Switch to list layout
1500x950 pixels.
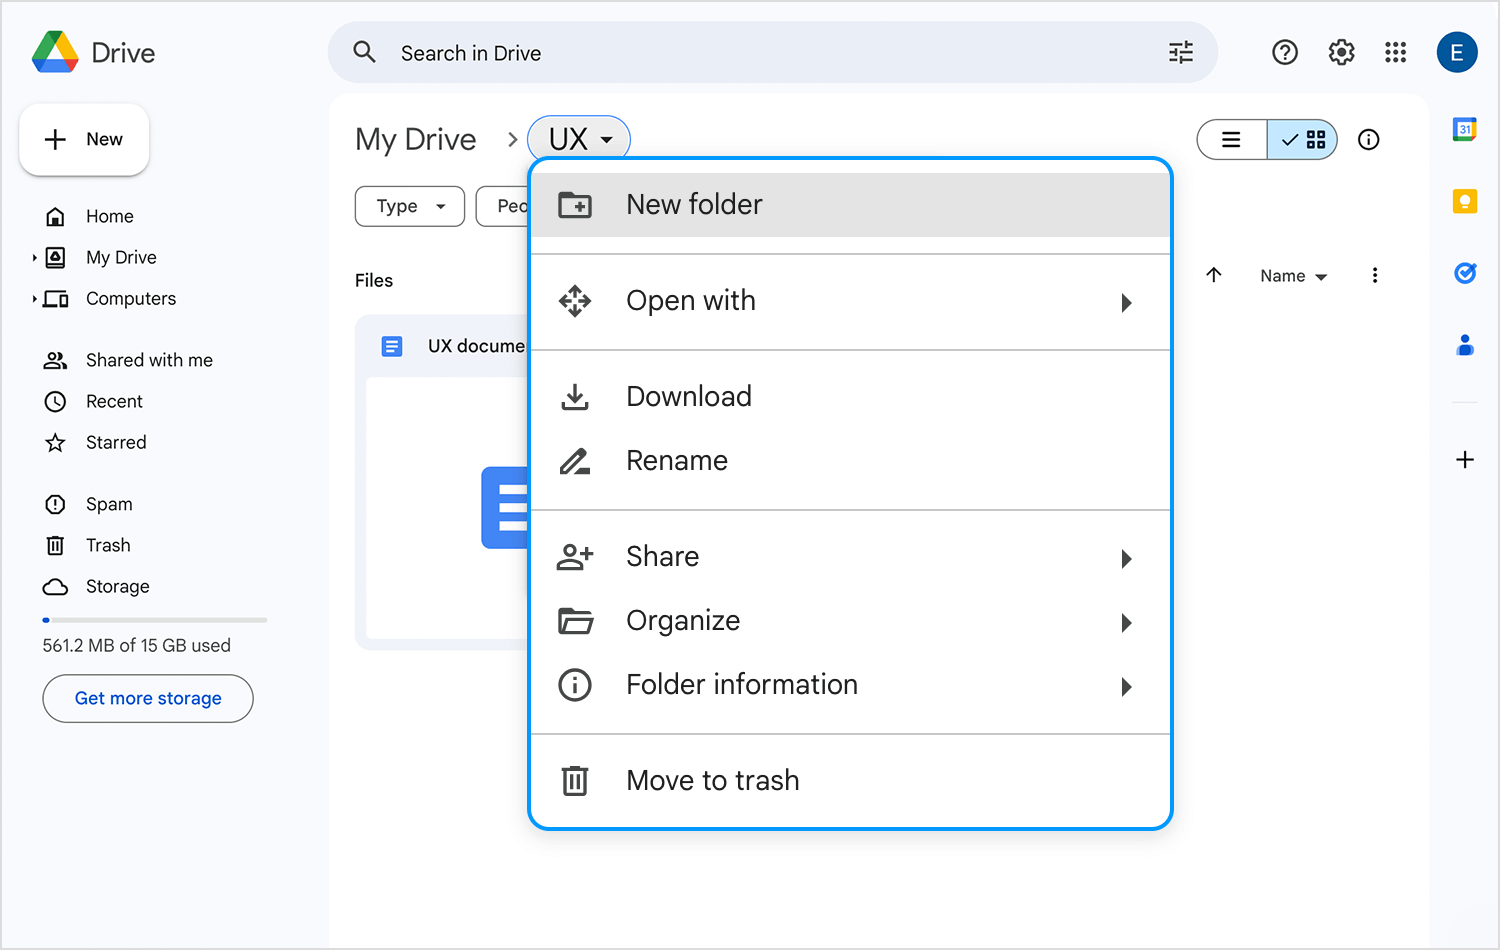click(1232, 140)
